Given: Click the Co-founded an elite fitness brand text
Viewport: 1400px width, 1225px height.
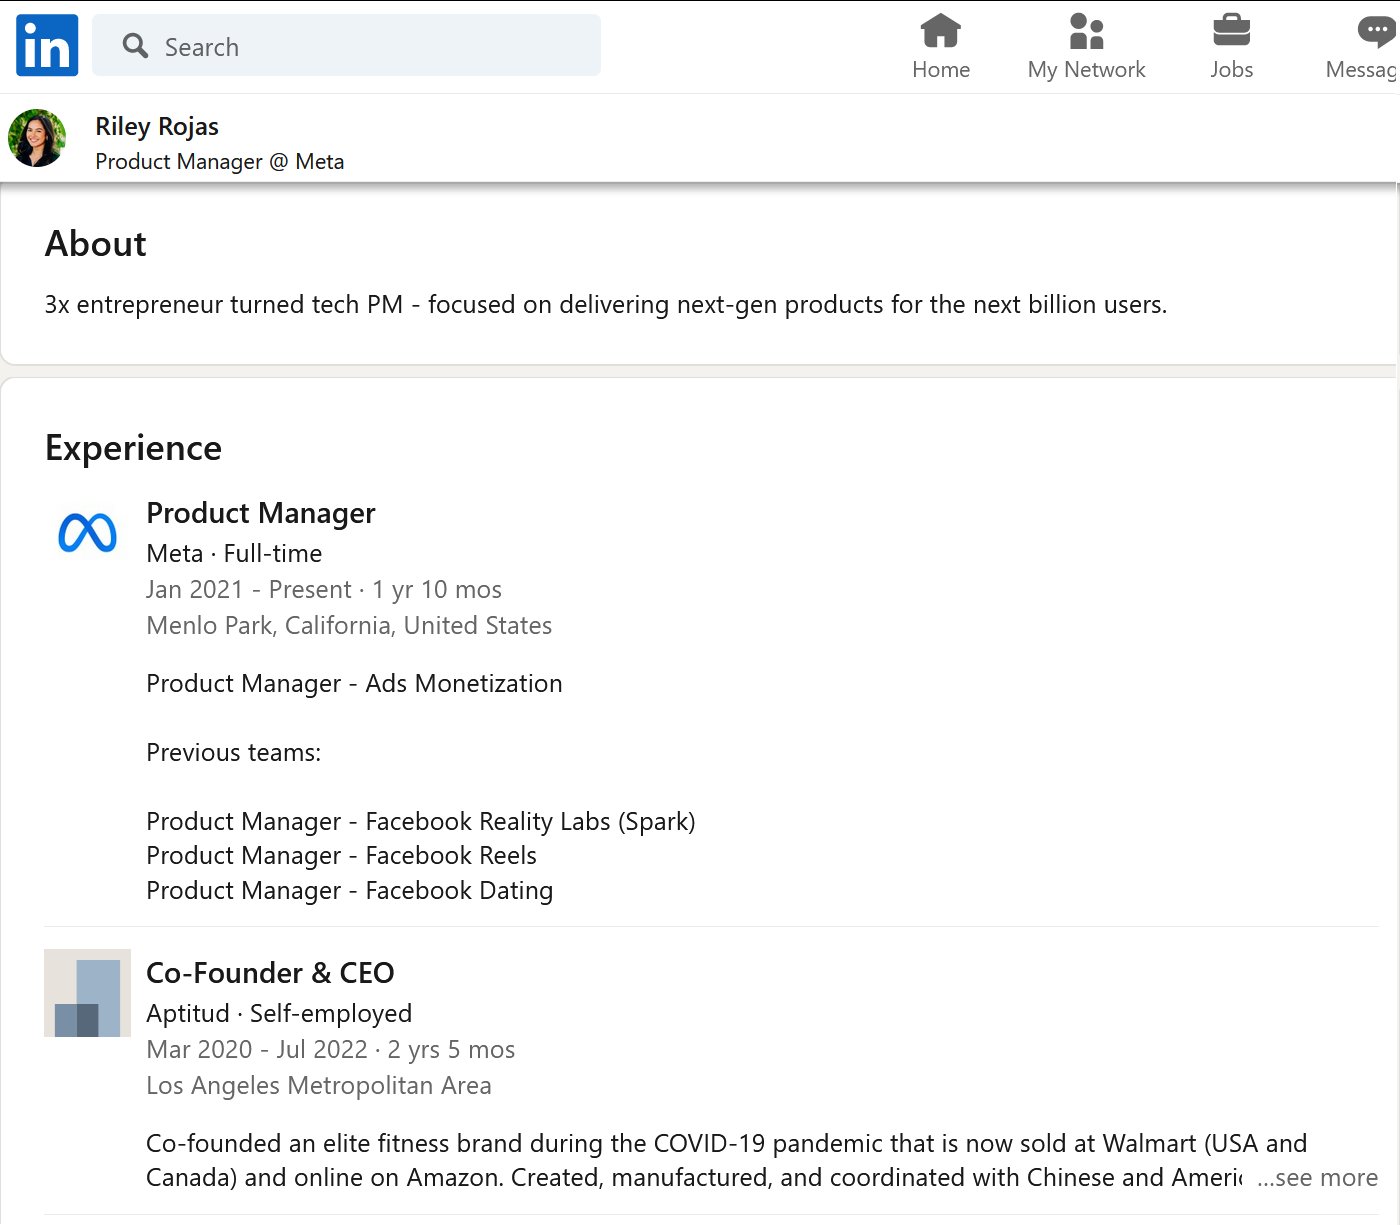Looking at the screenshot, I should tap(726, 1161).
